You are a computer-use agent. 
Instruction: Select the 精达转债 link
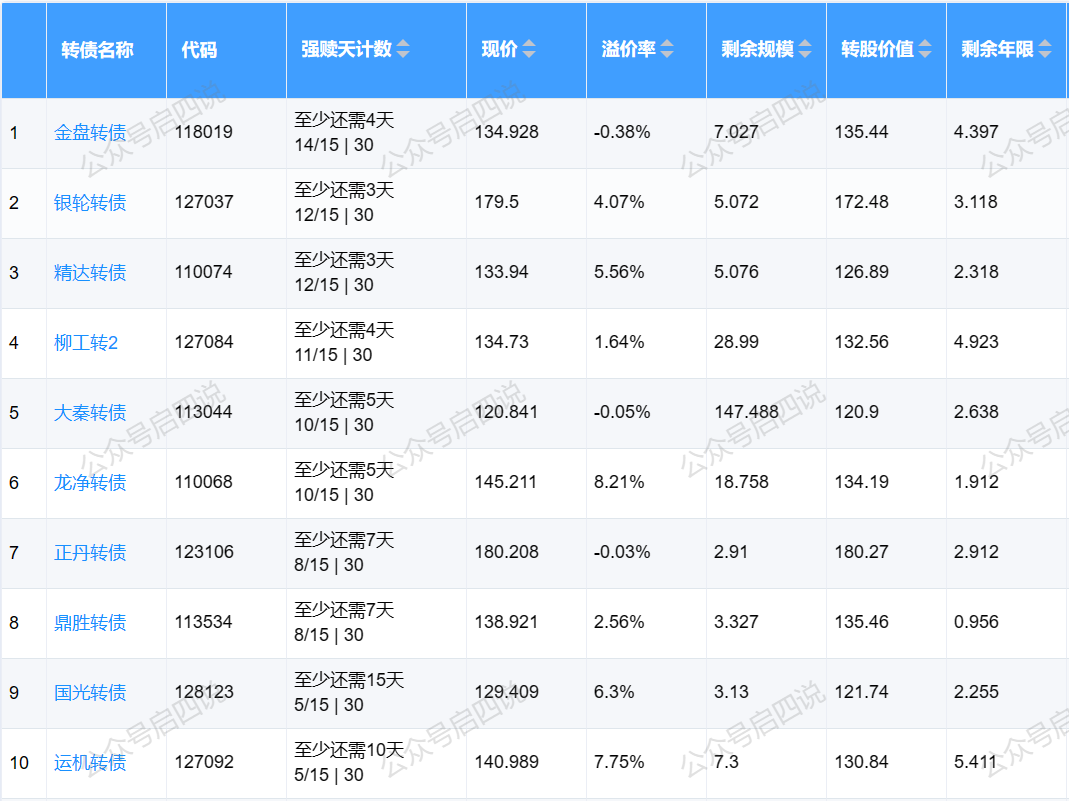90,273
